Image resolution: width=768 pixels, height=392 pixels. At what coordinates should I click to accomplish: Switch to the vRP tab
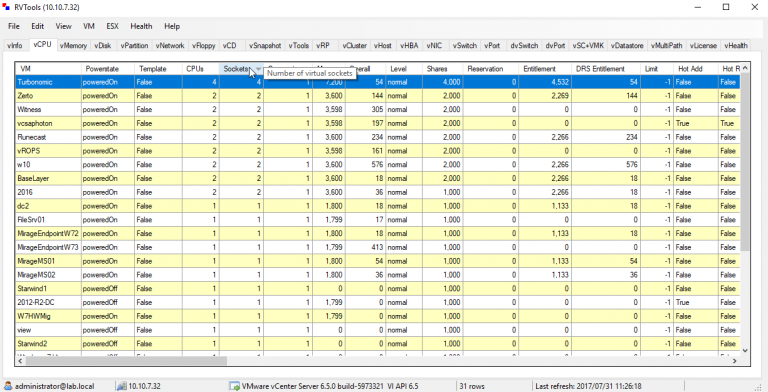point(323,46)
